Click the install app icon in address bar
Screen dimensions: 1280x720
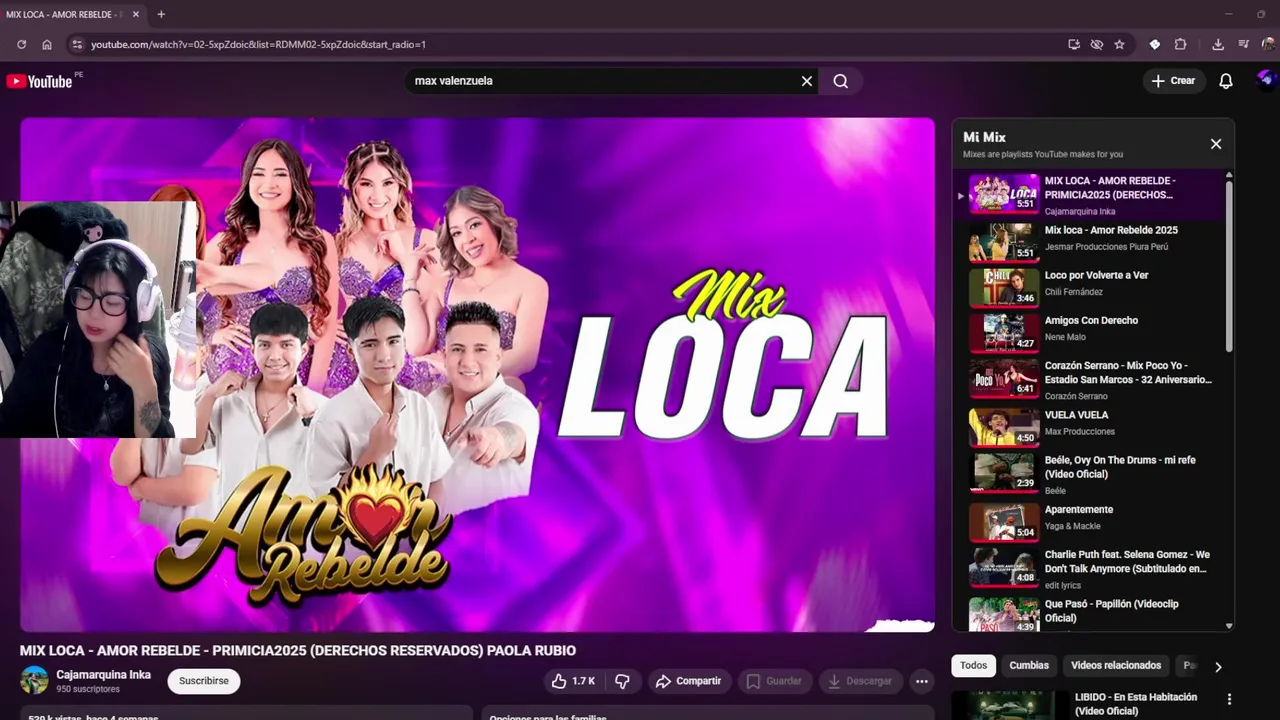pos(1074,44)
